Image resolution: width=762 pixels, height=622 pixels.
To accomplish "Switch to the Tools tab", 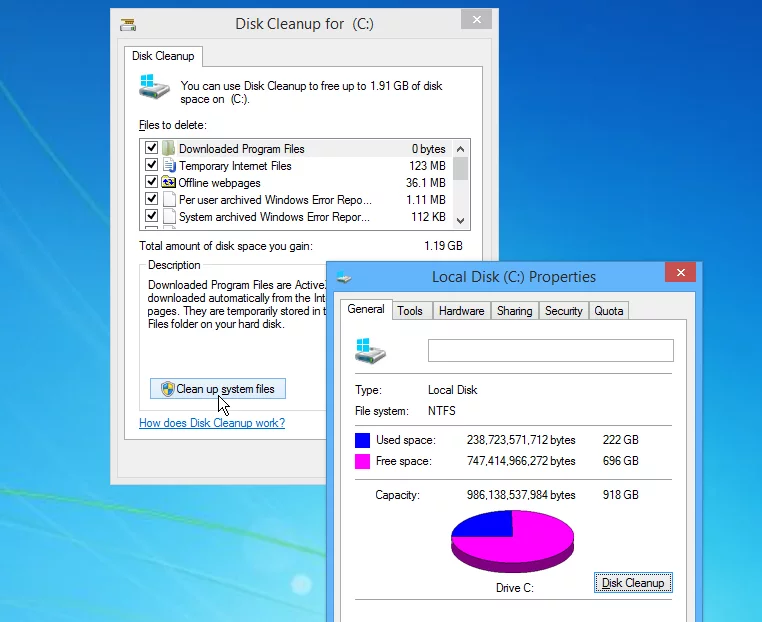I will (x=410, y=311).
